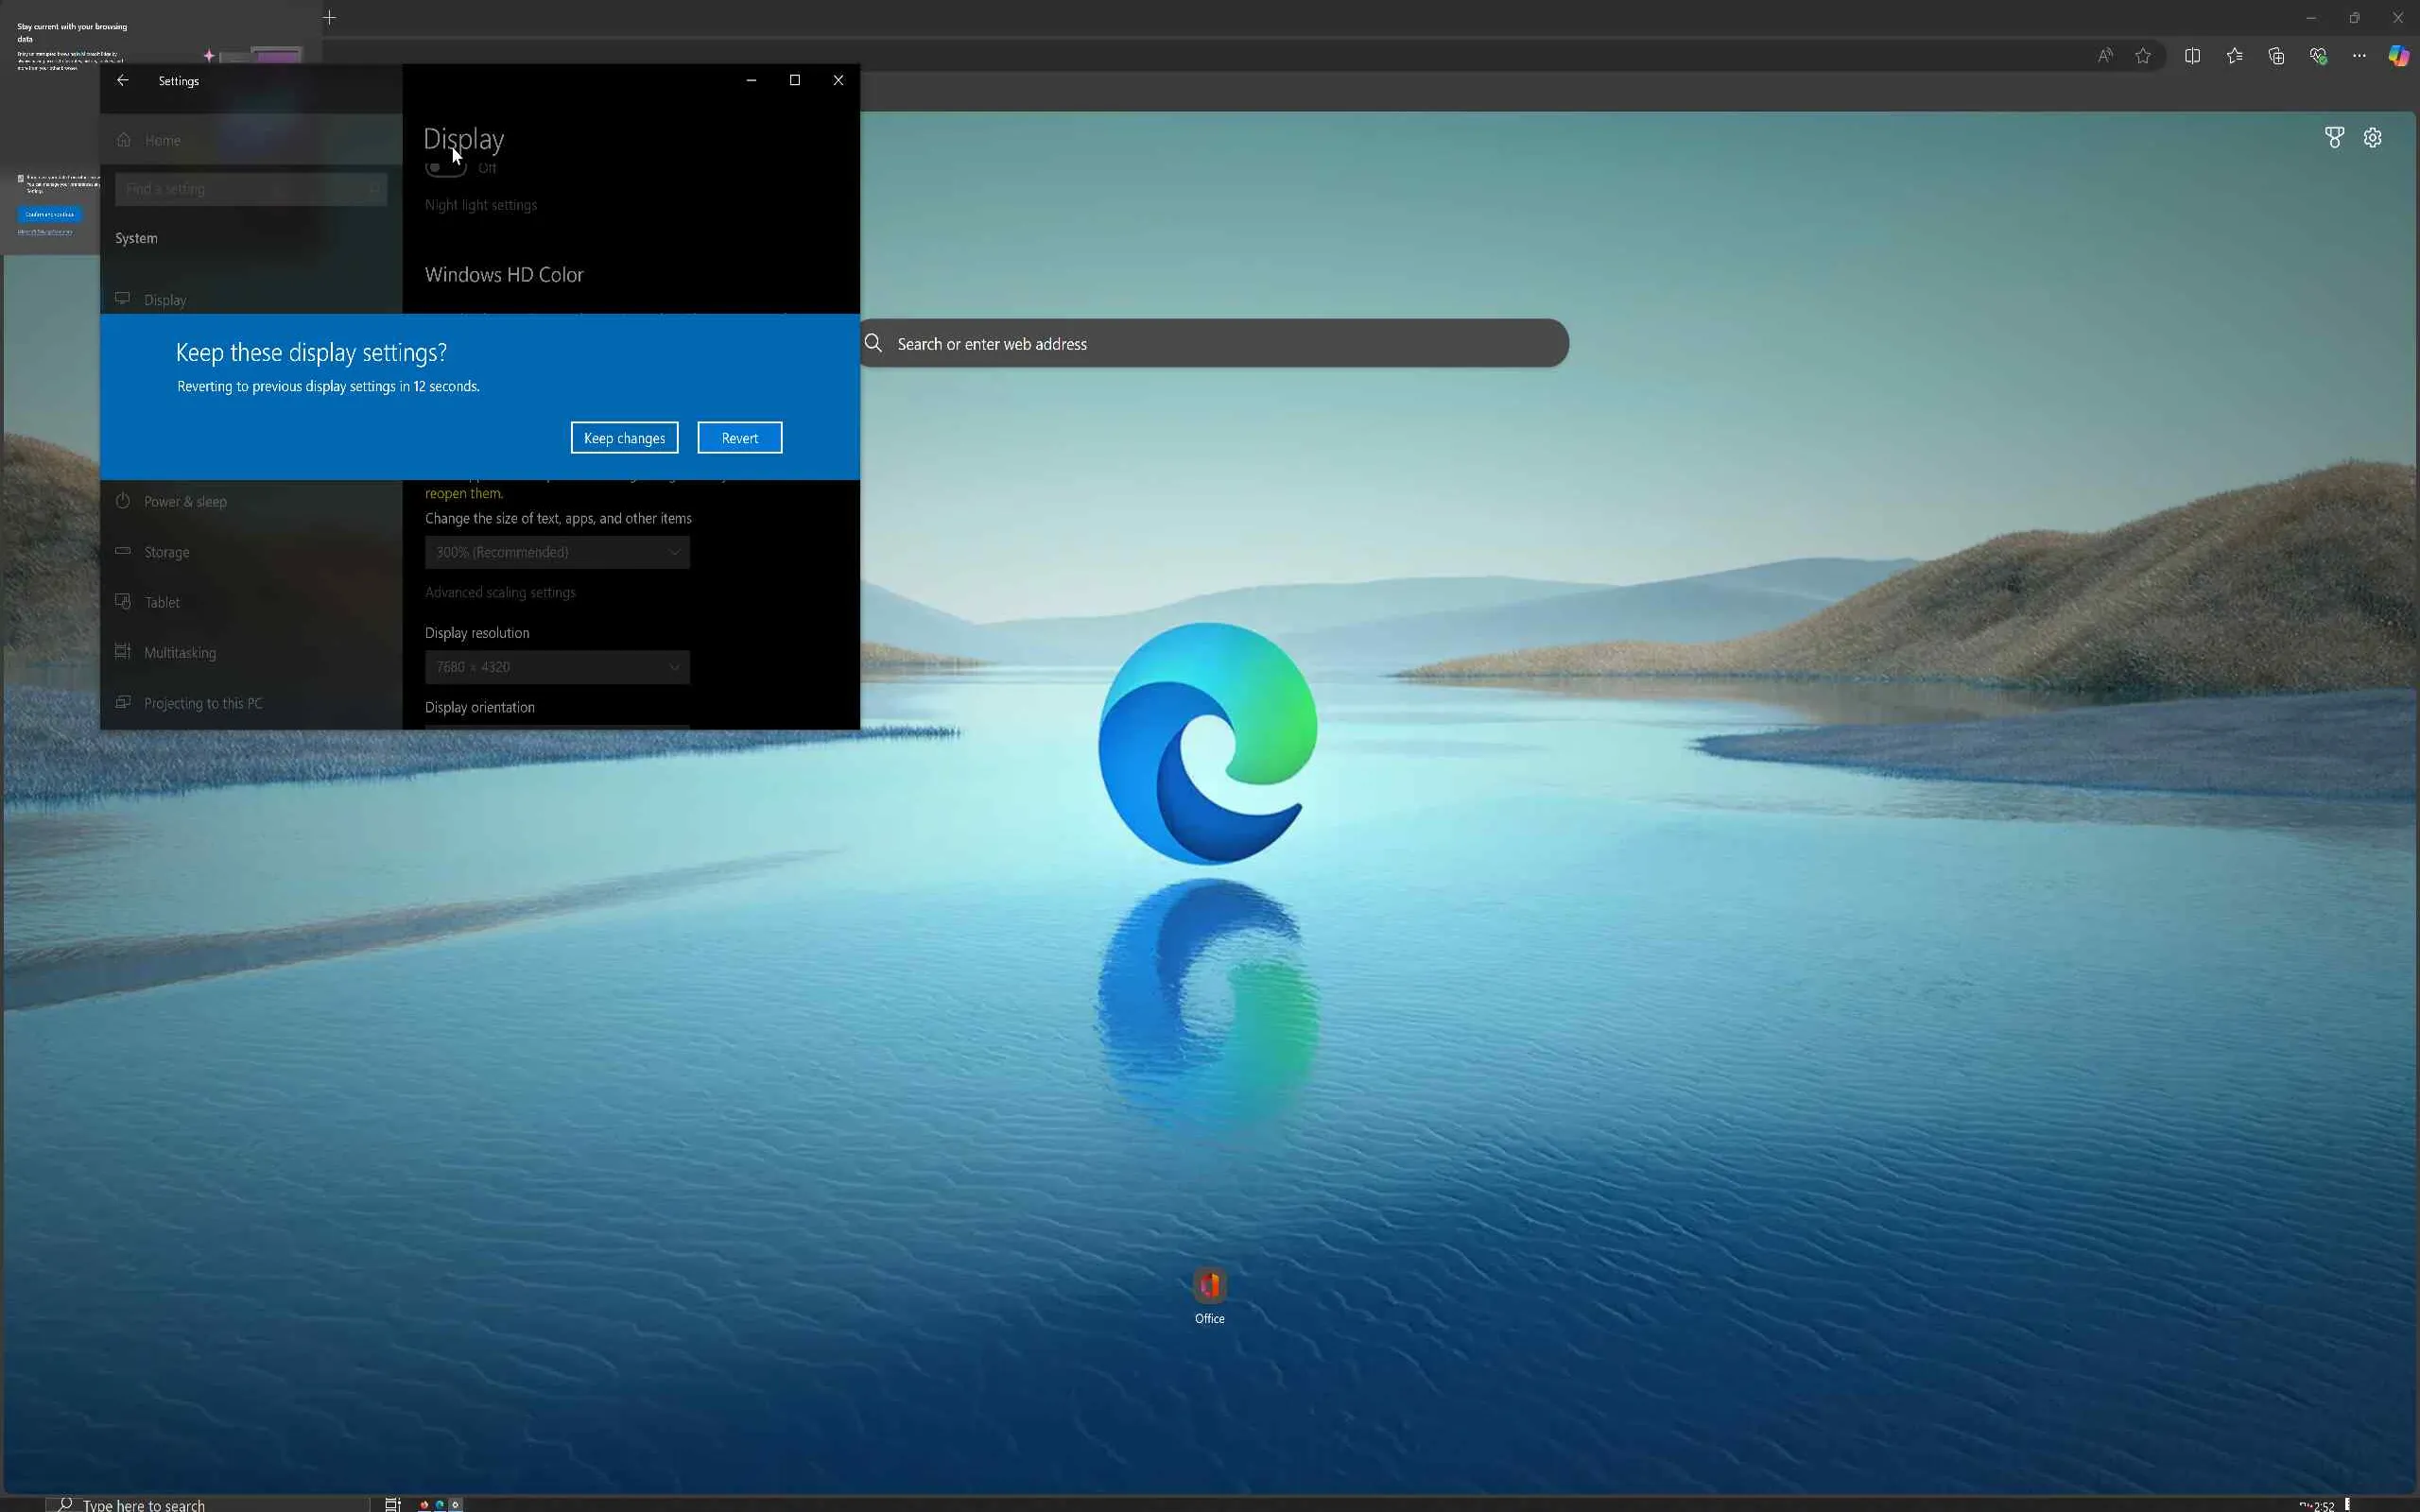The height and width of the screenshot is (1512, 2420).
Task: Click the Revert button
Action: pyautogui.click(x=739, y=438)
